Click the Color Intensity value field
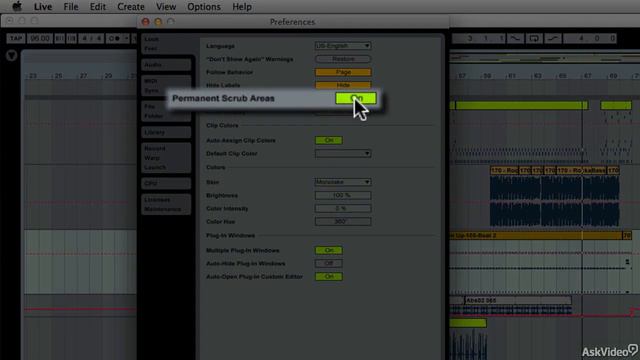Image resolution: width=640 pixels, height=360 pixels. [x=343, y=208]
